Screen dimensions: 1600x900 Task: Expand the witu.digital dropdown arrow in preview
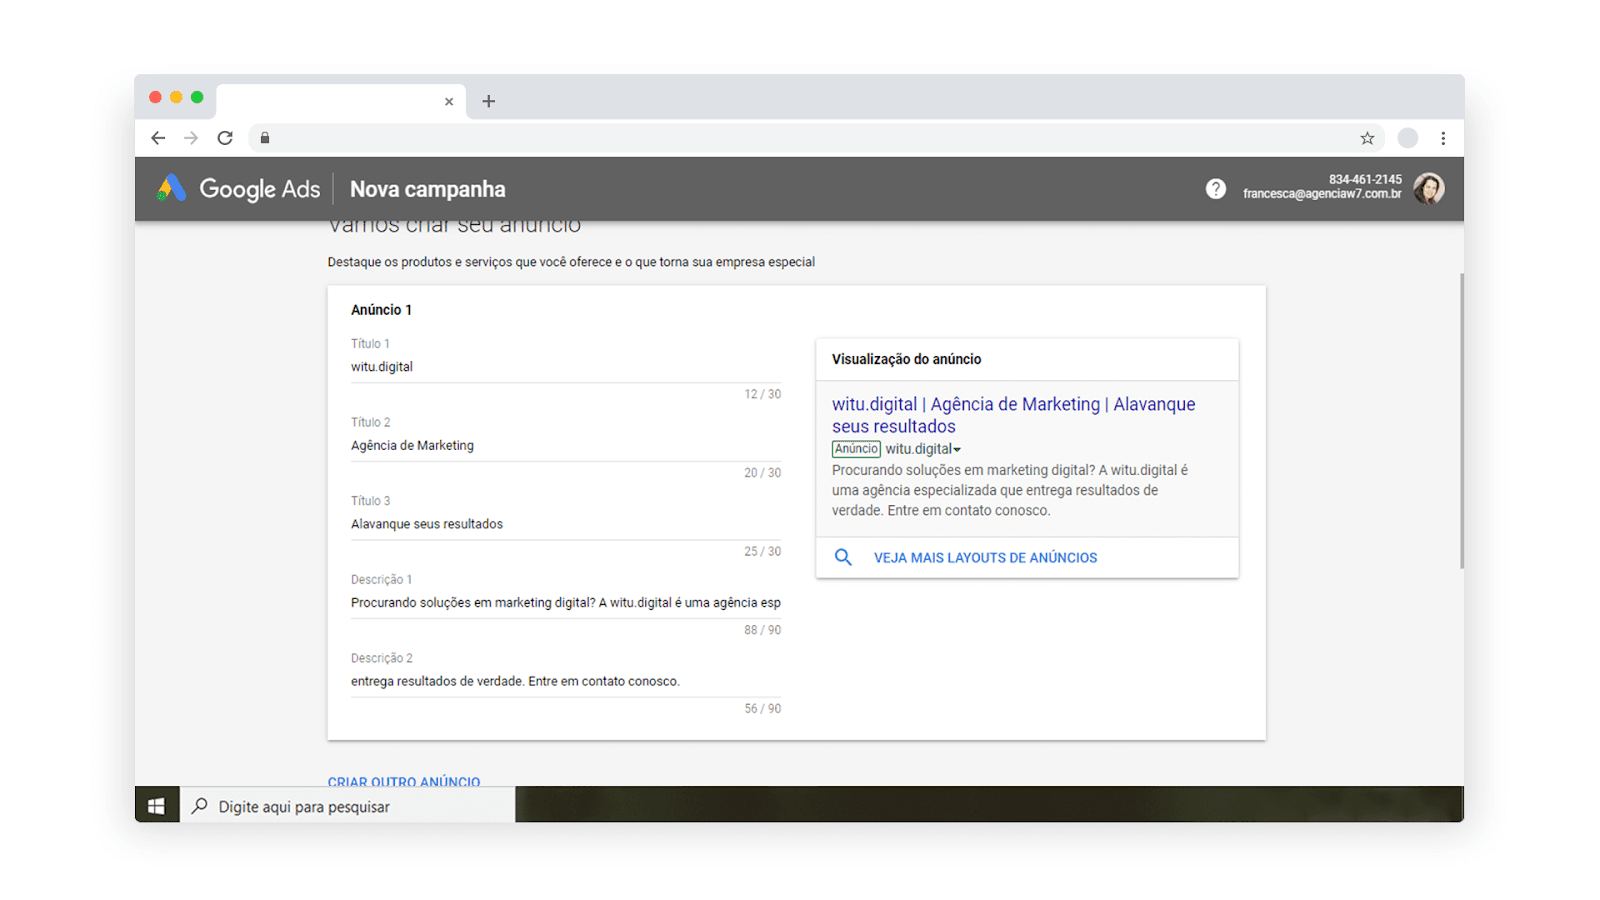957,450
